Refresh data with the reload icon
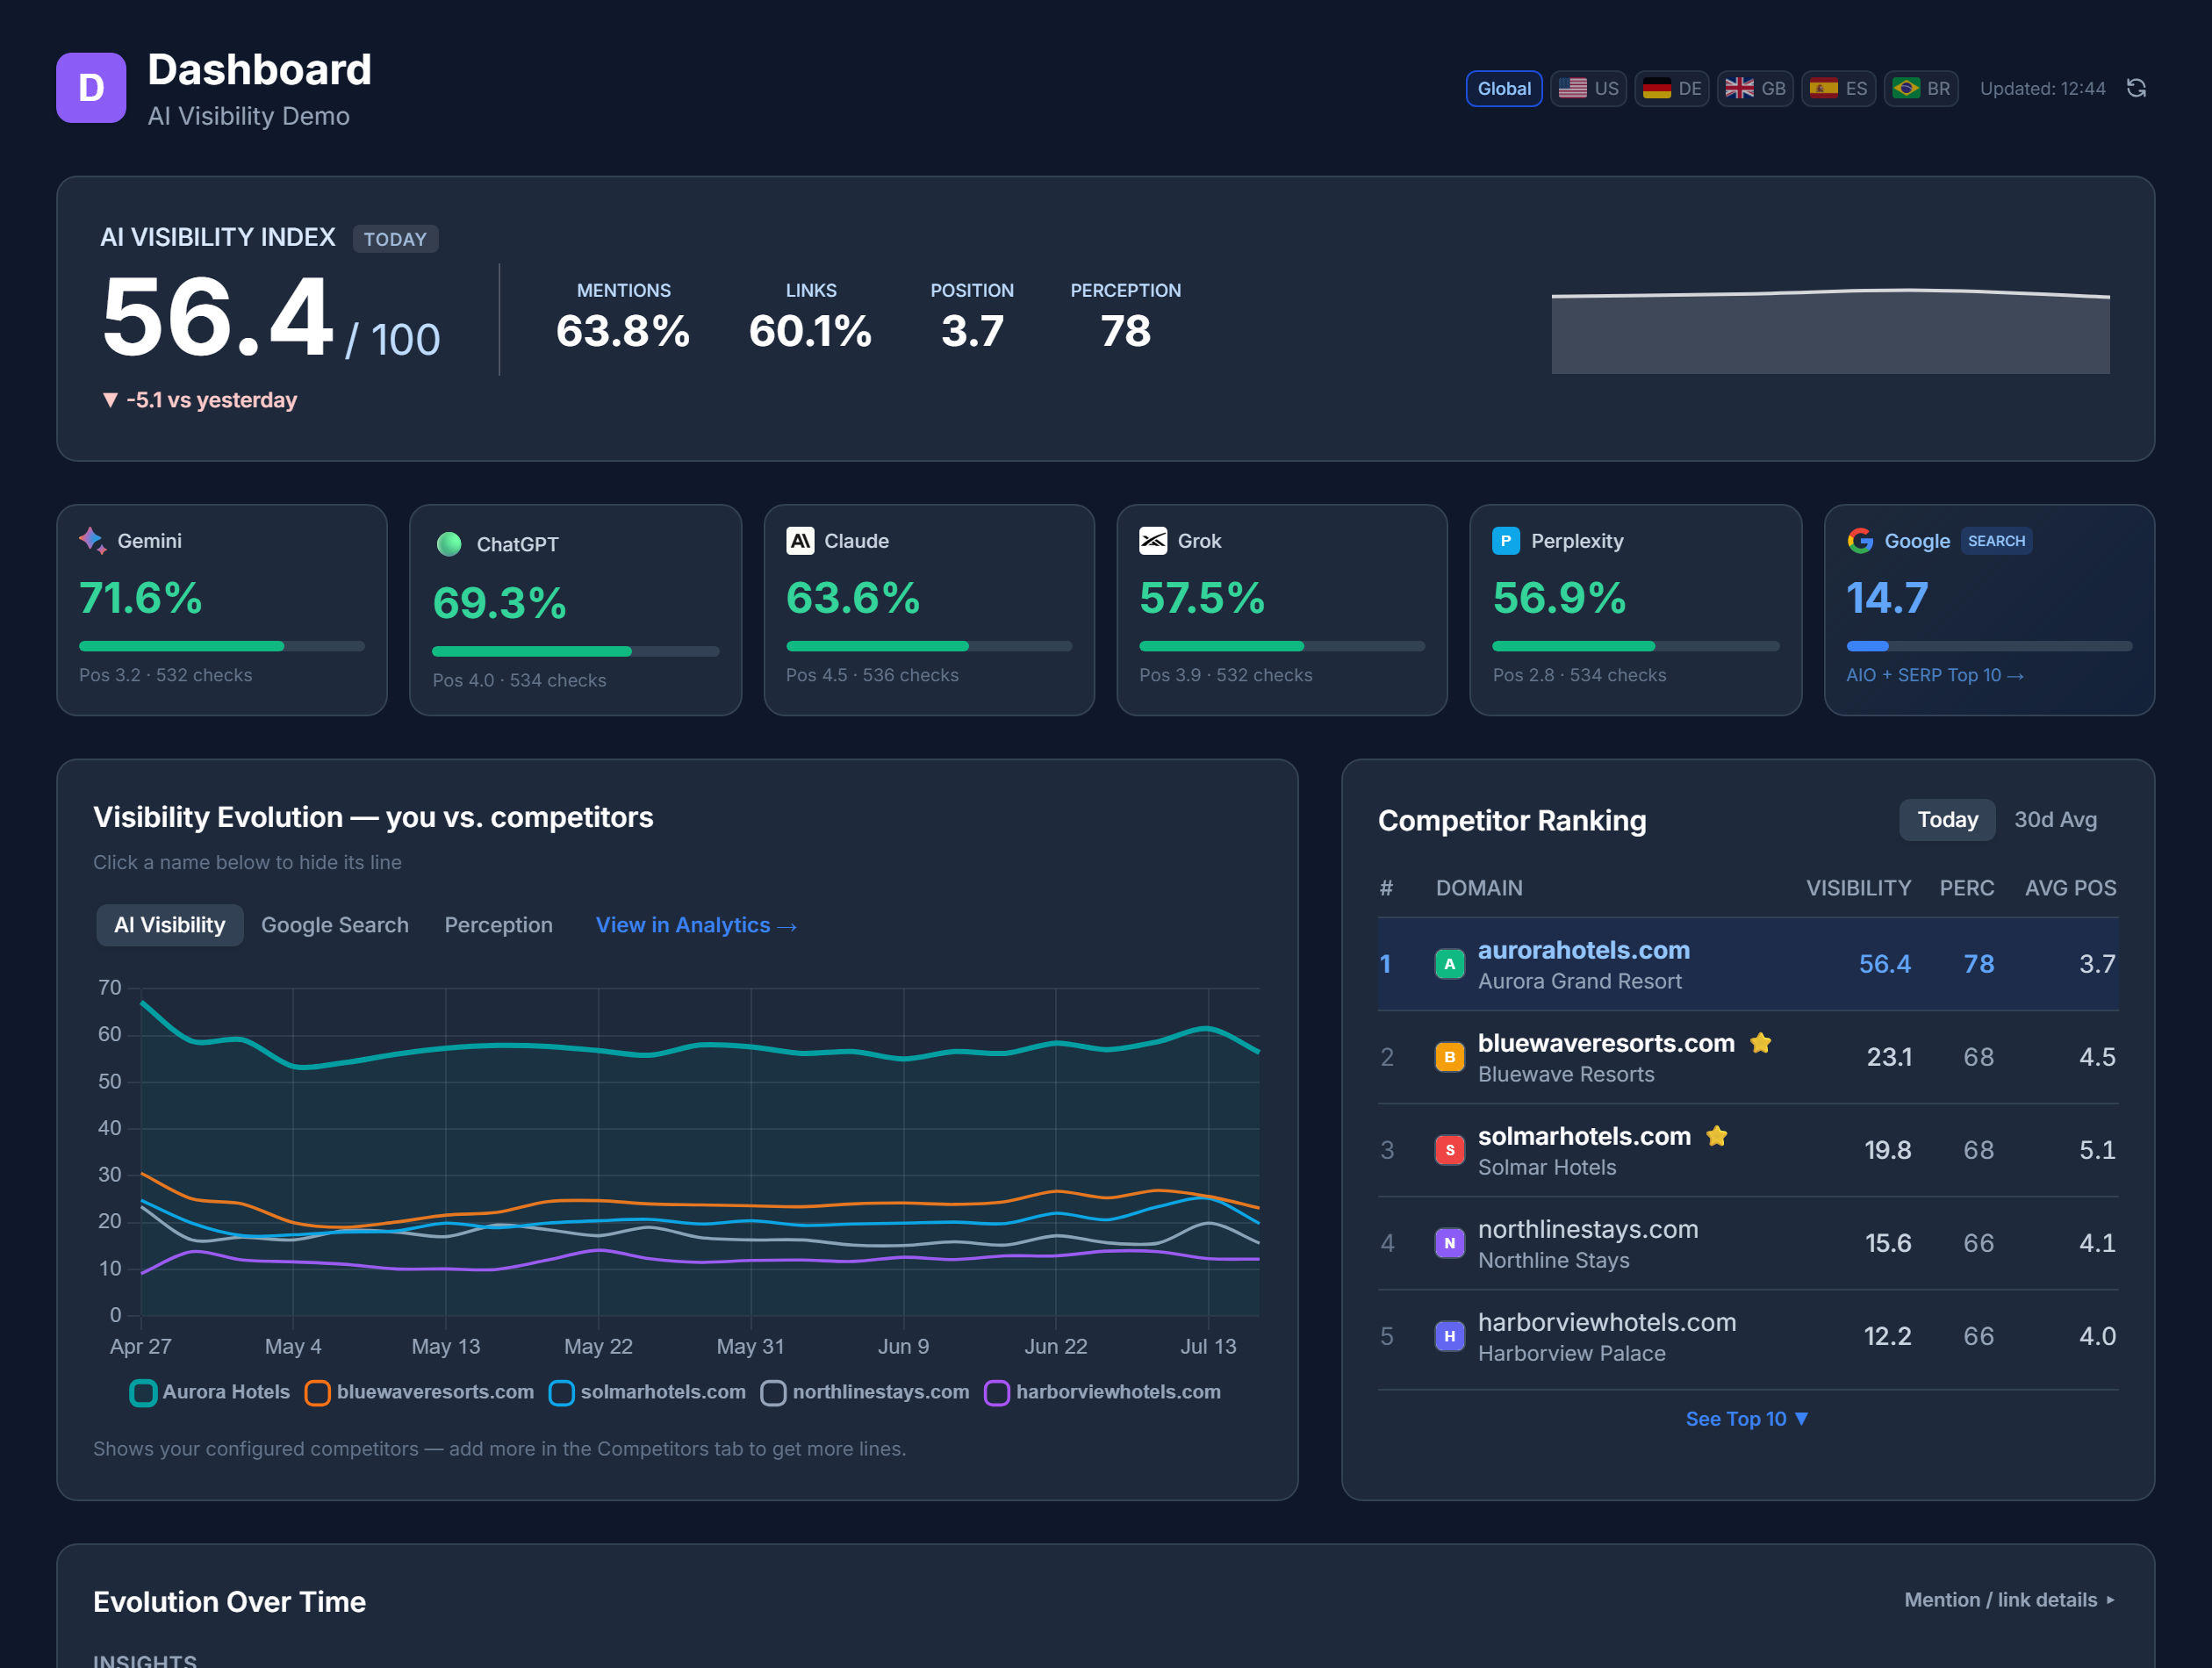2212x1668 pixels. (2136, 88)
